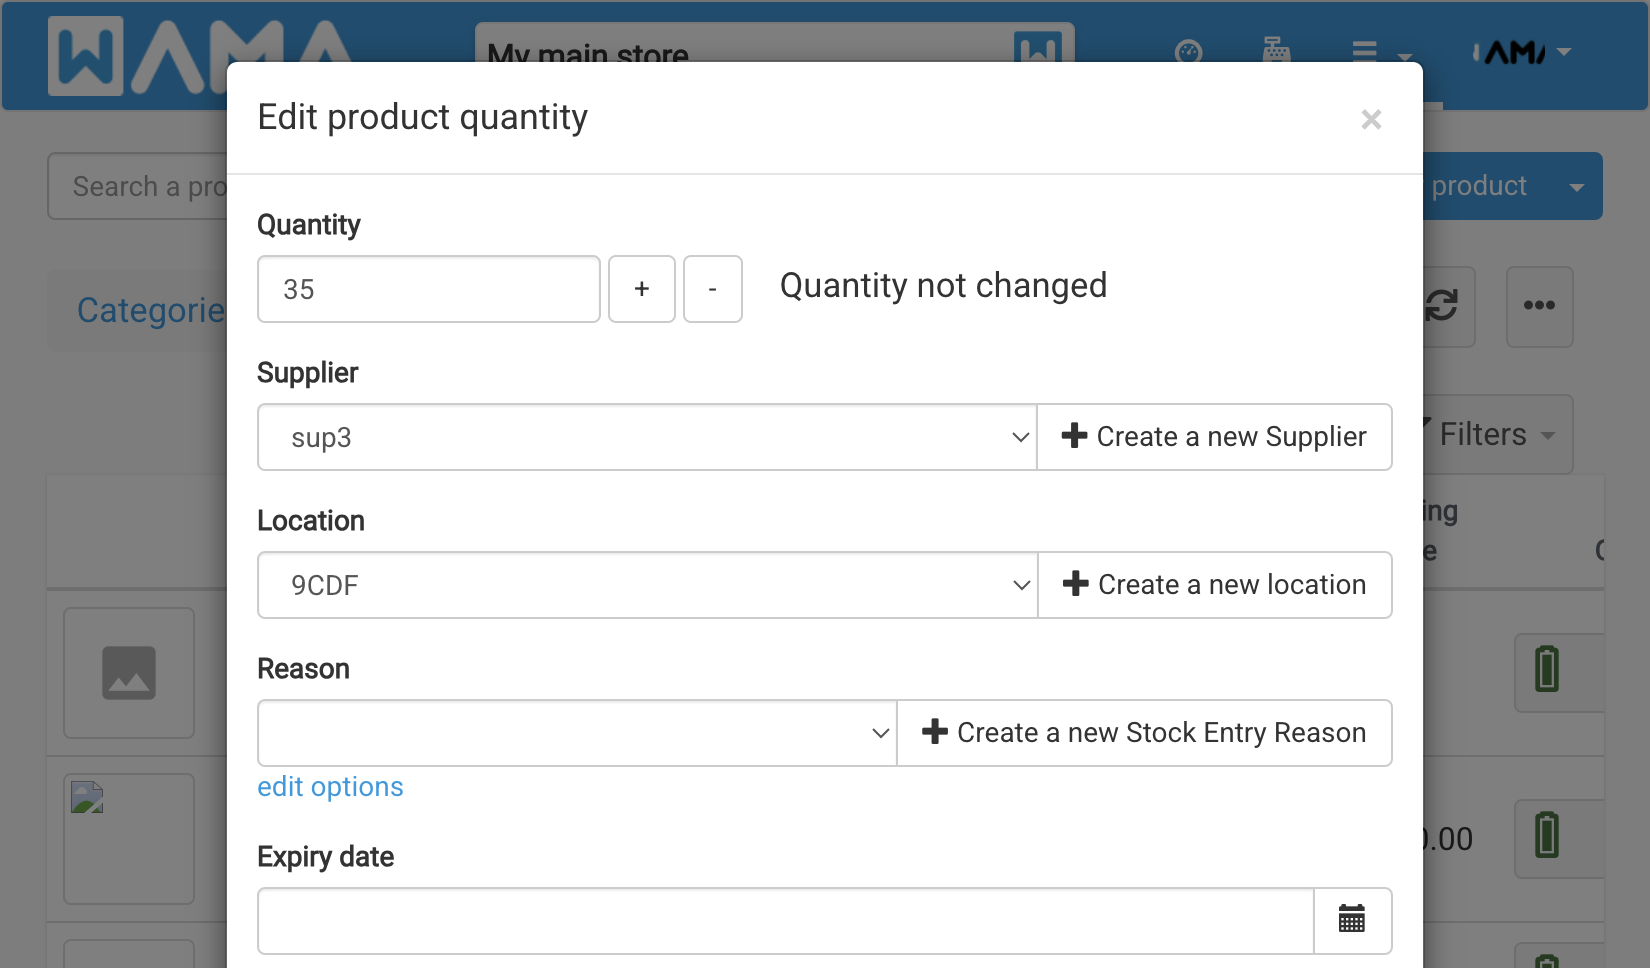Click the refresh icon button

point(1446,306)
